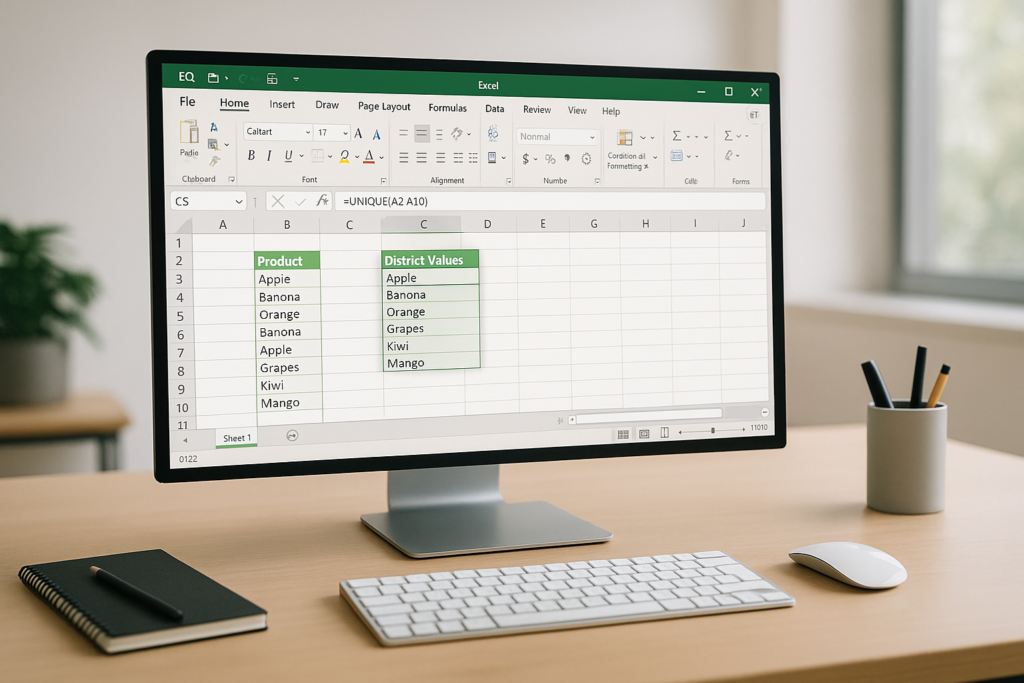Click the Format Painter brush icon
The height and width of the screenshot is (683, 1024).
tap(214, 161)
